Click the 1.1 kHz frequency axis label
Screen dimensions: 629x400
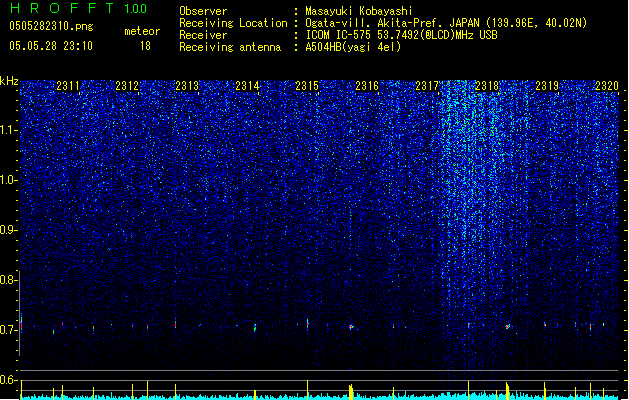(x=8, y=130)
